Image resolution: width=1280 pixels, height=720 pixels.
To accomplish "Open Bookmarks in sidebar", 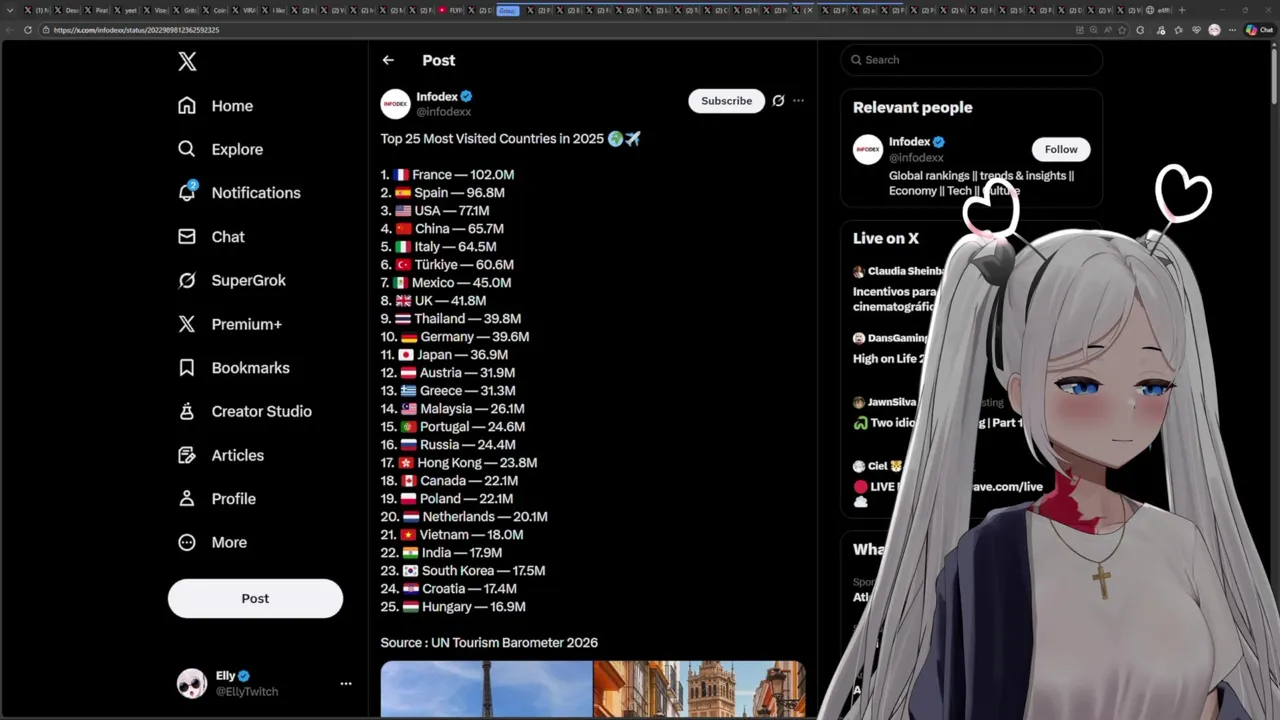I will [233, 368].
